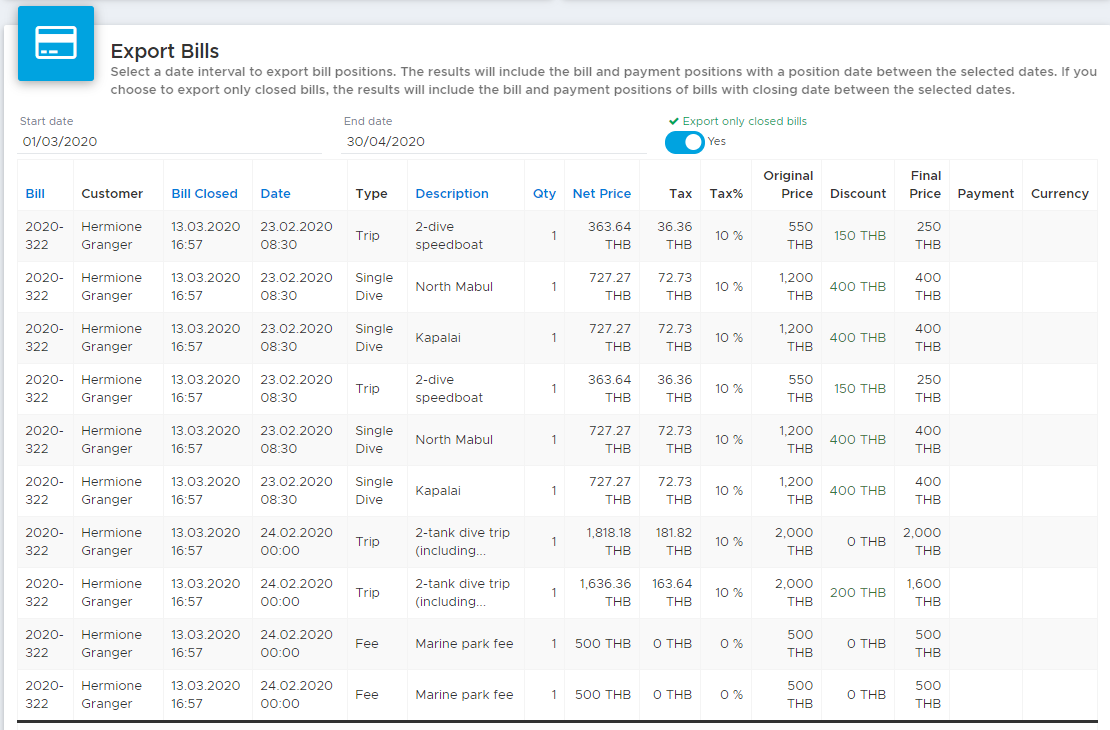Viewport: 1110px width, 730px height.
Task: Click the "Yes" label beside the switch
Action: click(717, 141)
